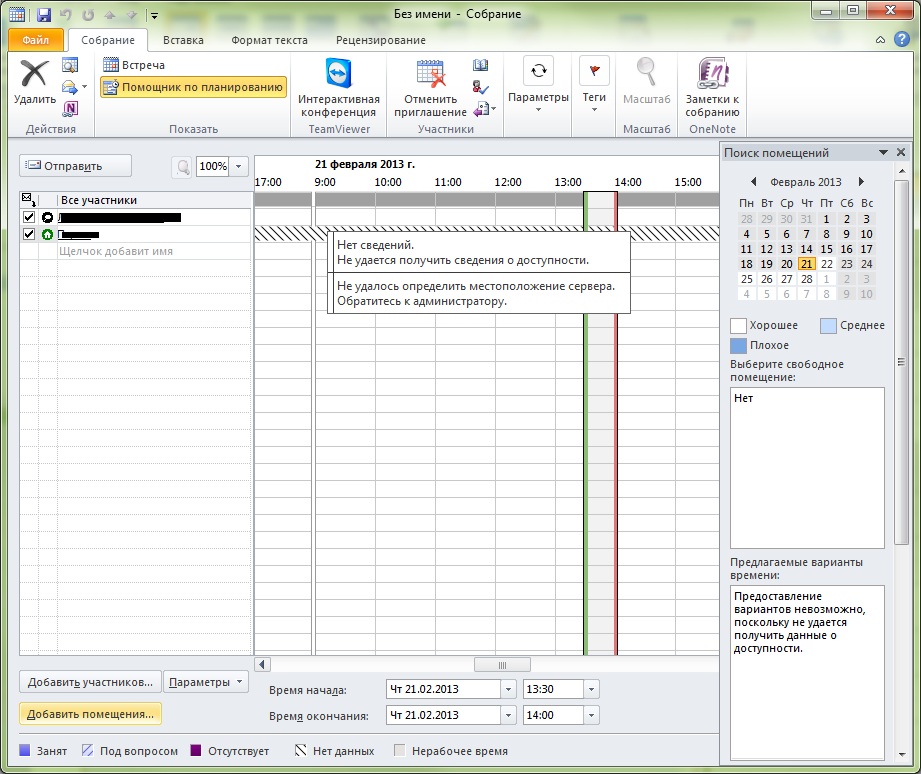Select Нет in the available rooms list
This screenshot has width=921, height=774.
pyautogui.click(x=743, y=398)
